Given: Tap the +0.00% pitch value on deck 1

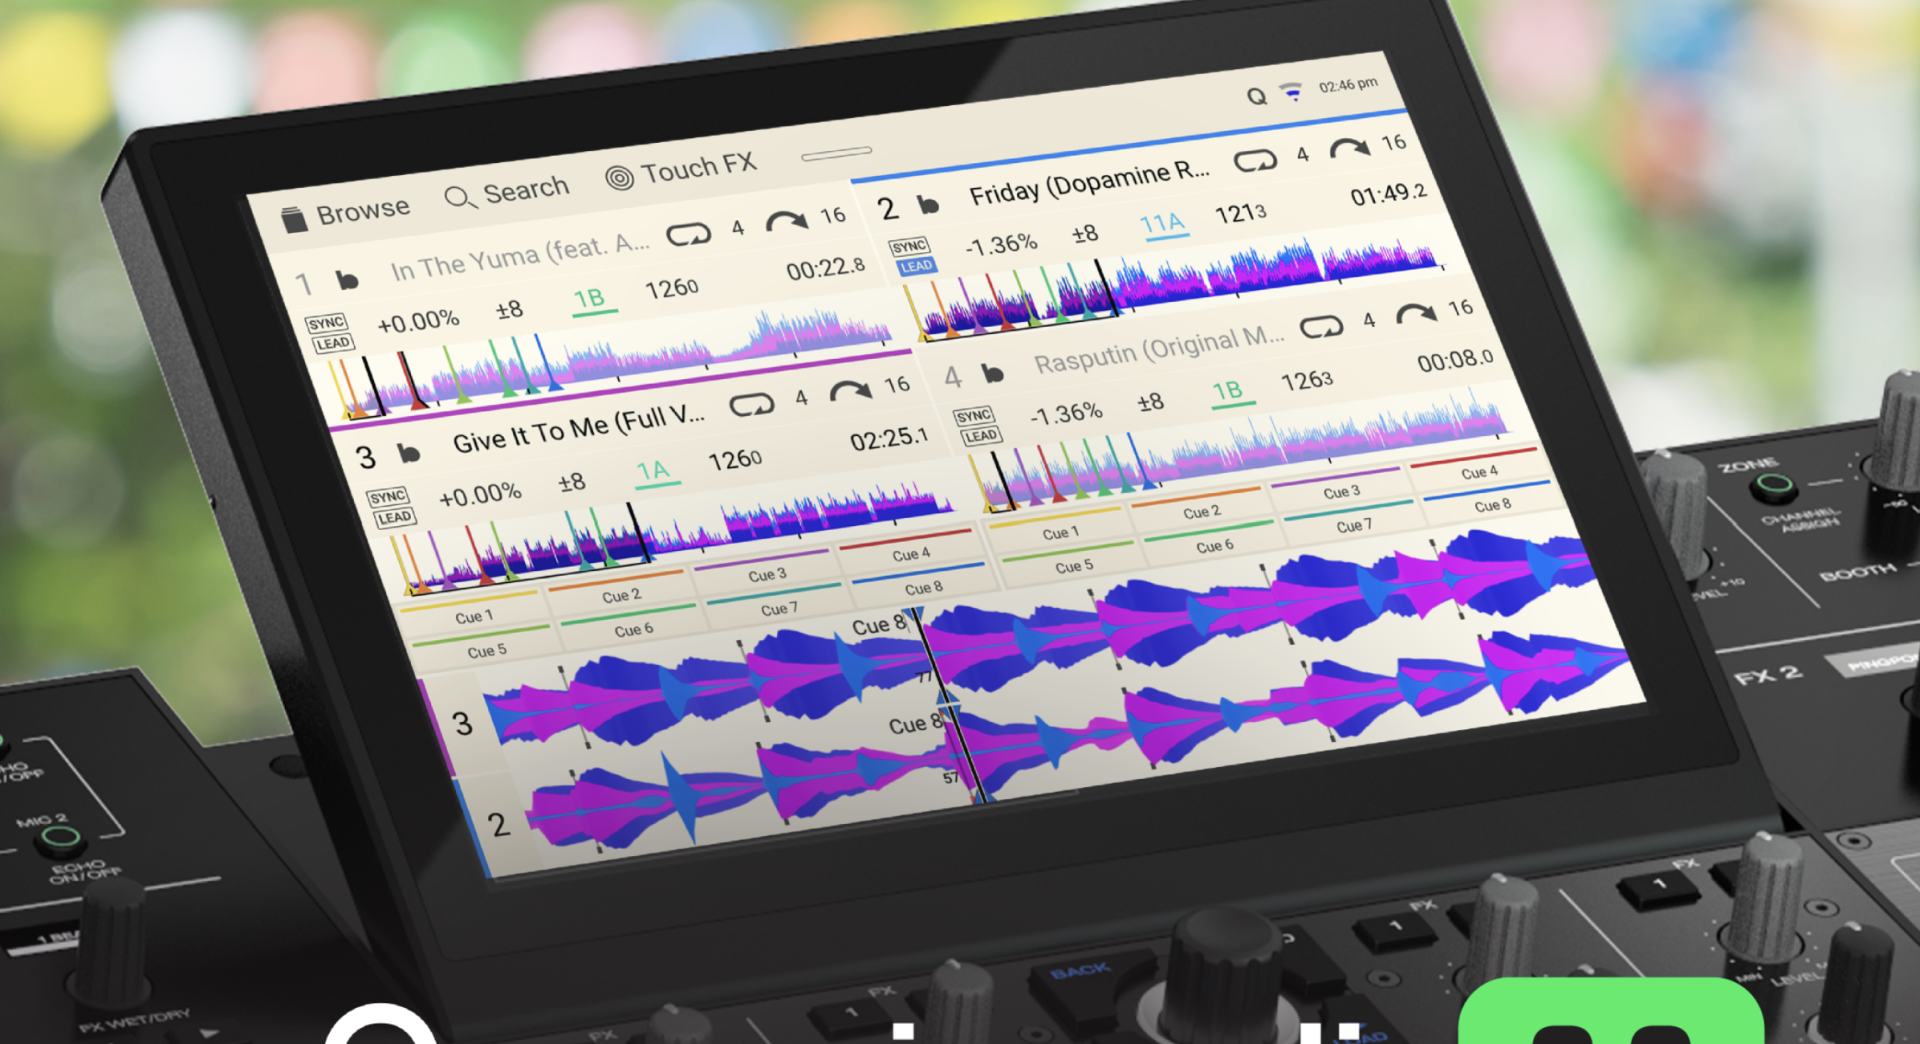Looking at the screenshot, I should (x=418, y=322).
